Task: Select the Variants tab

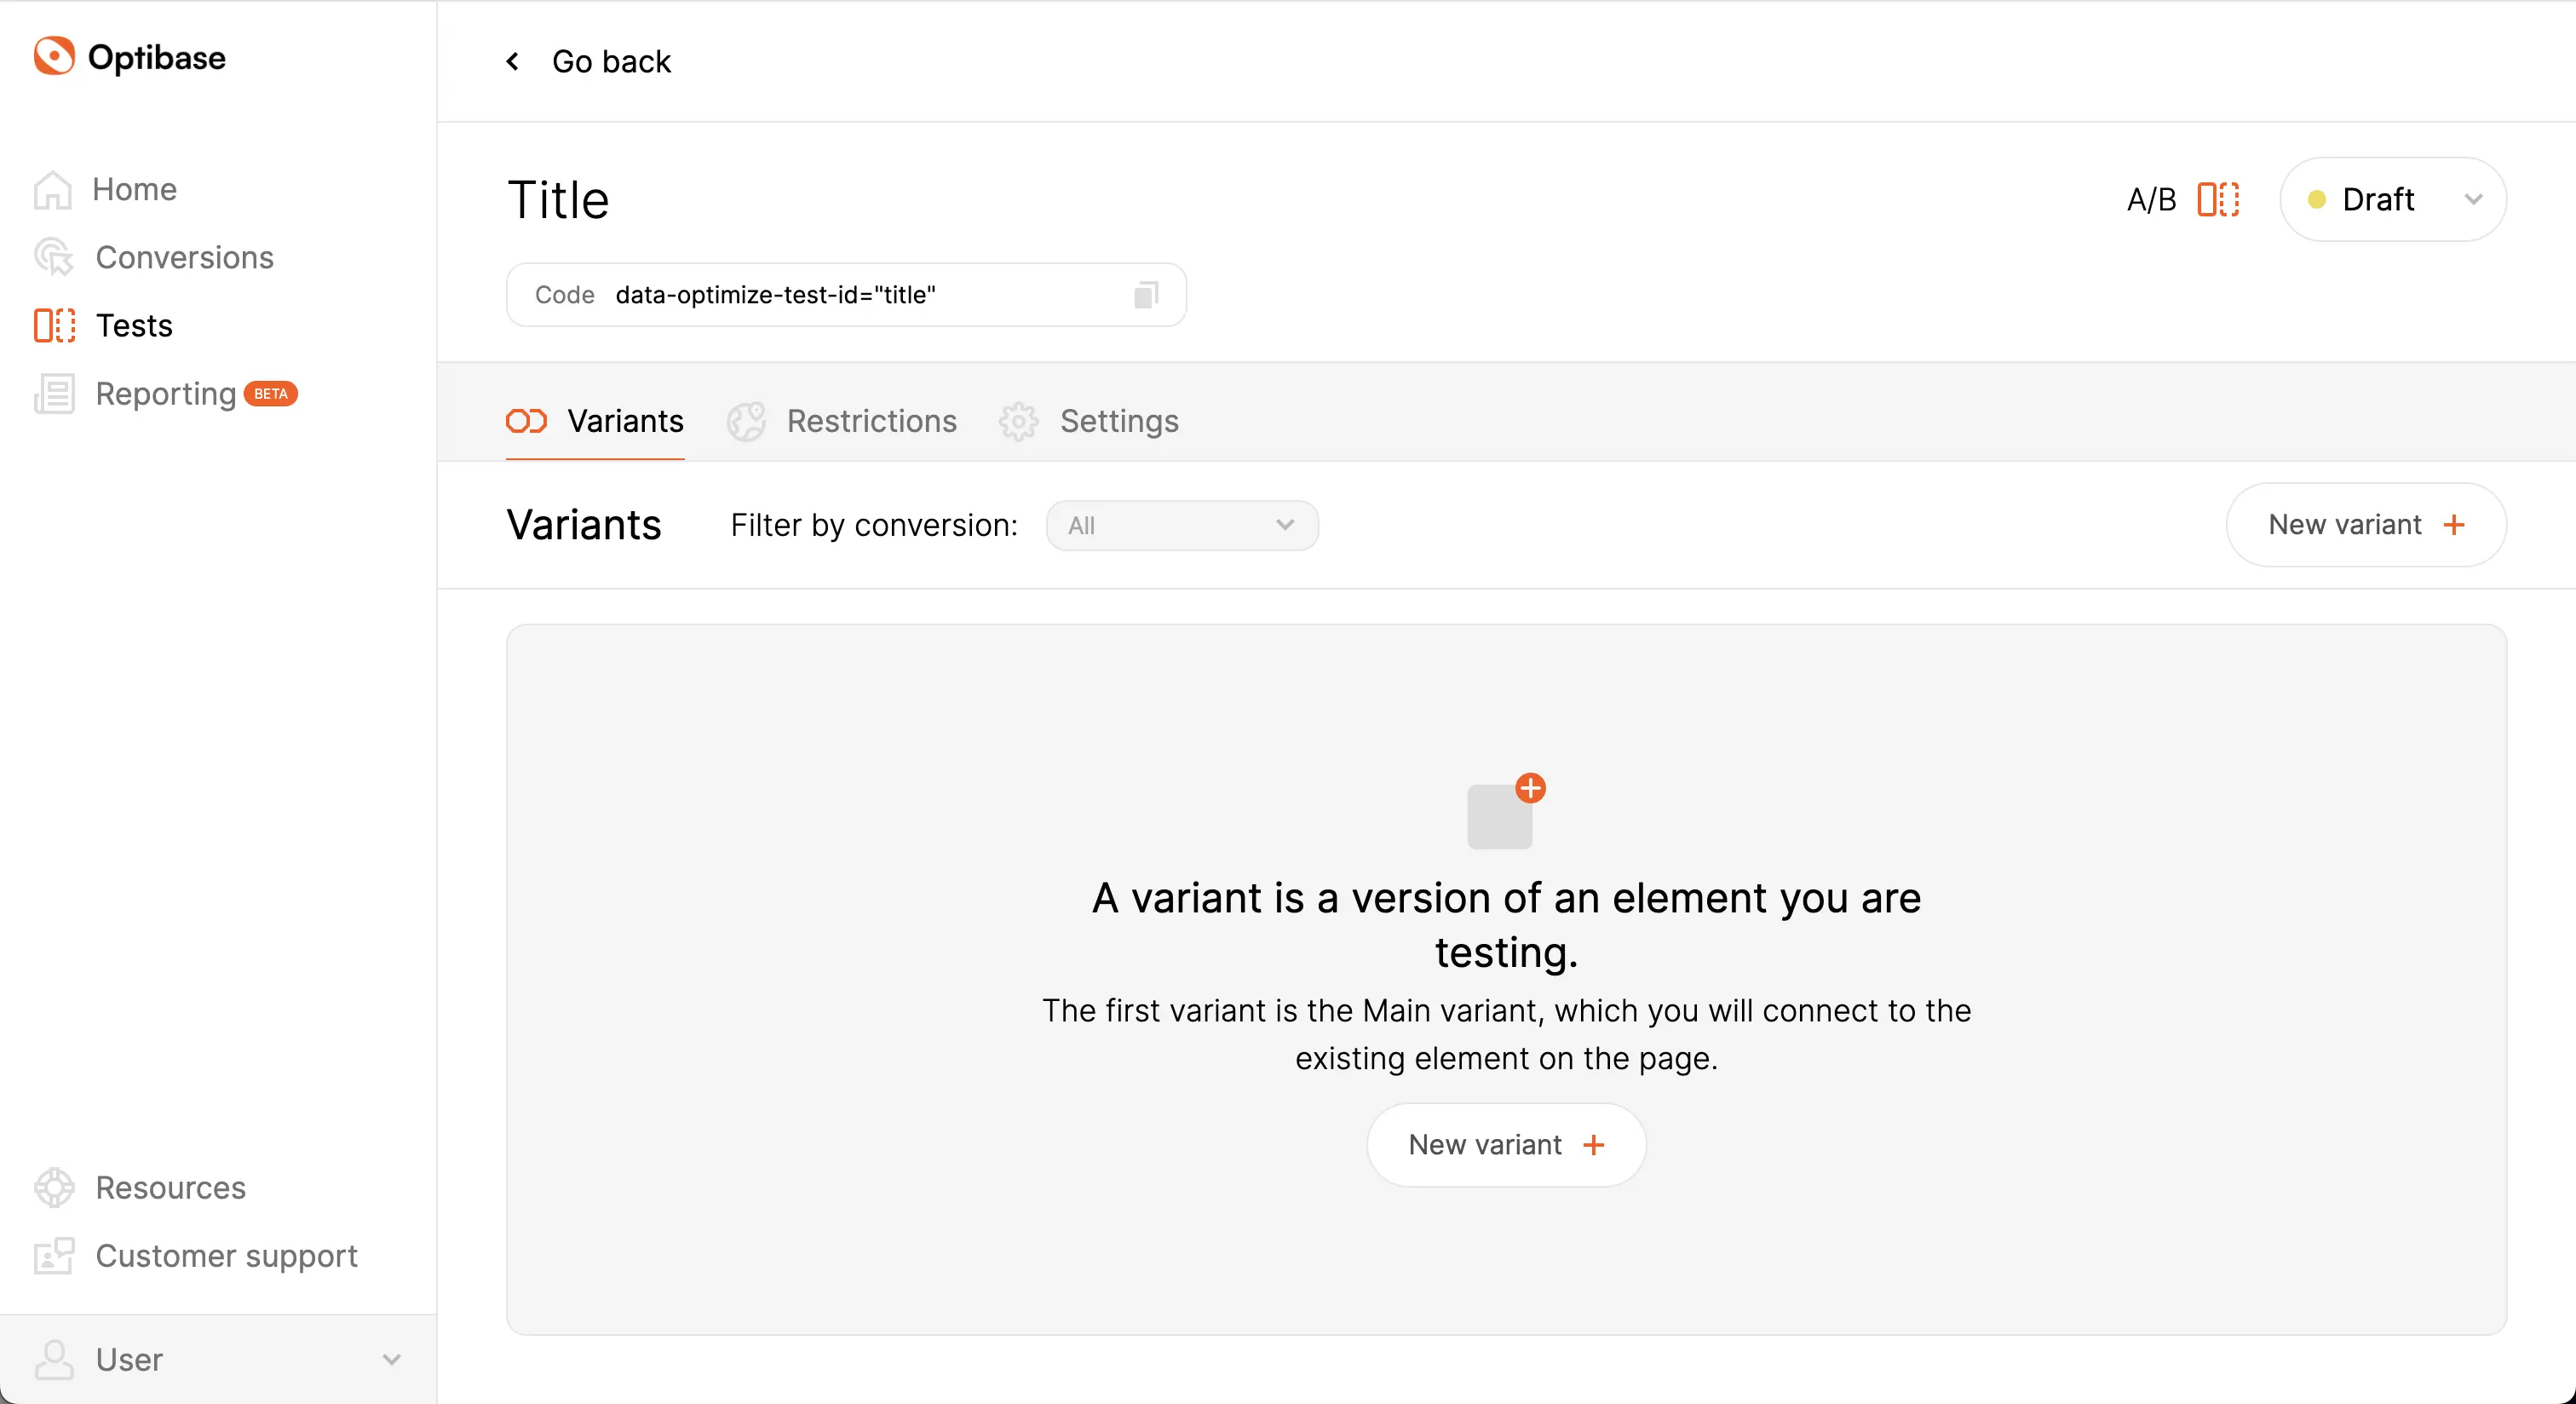Action: click(624, 421)
